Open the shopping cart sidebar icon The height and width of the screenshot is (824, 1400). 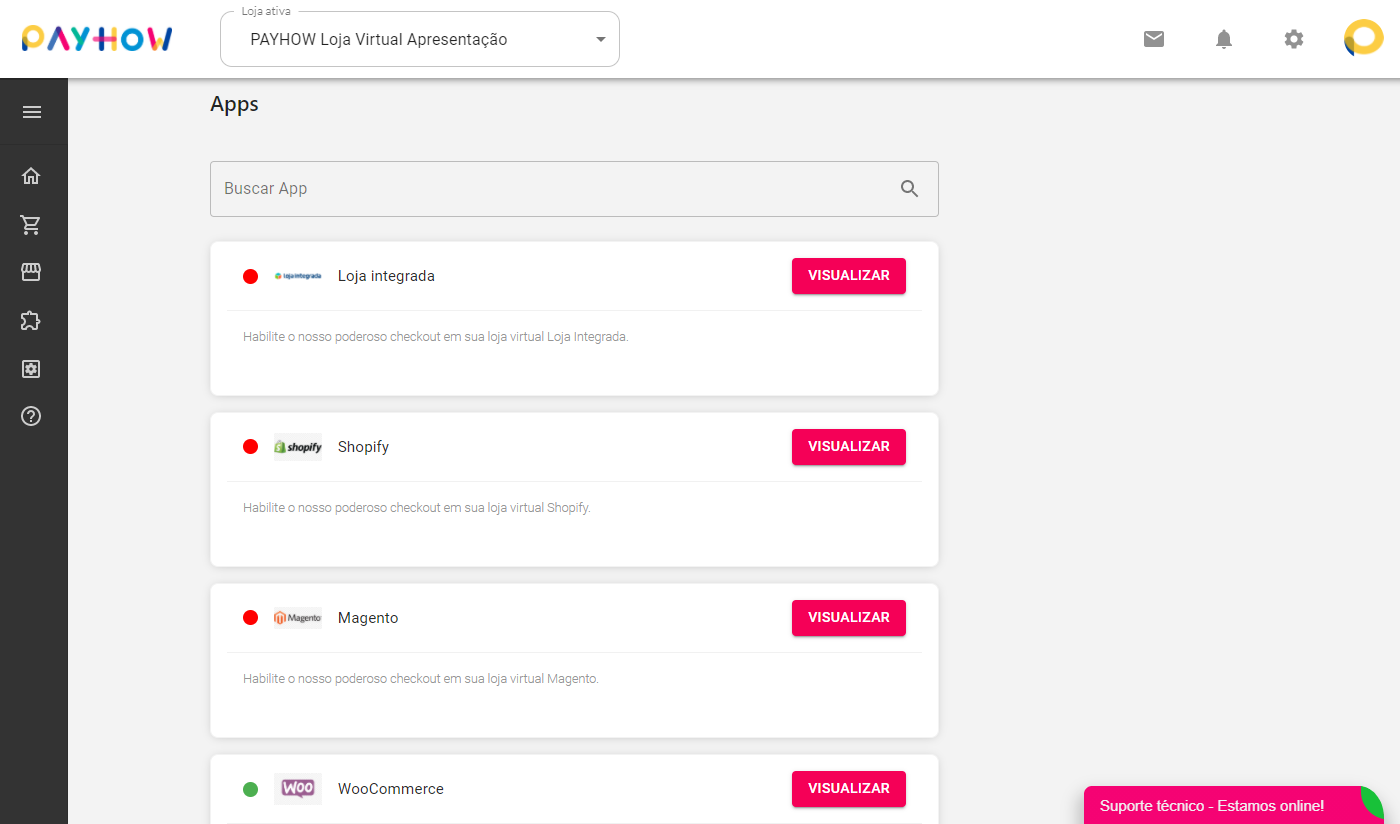31,224
